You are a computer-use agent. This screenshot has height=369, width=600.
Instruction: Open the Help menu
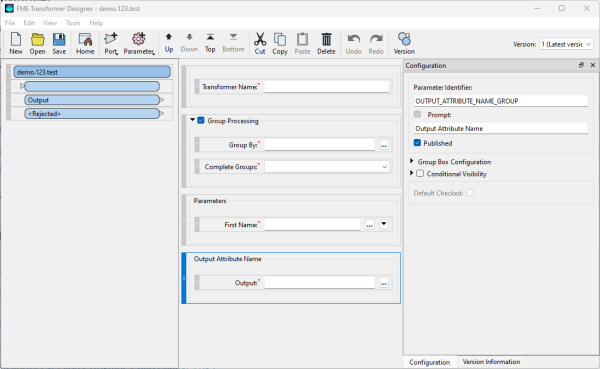(x=96, y=23)
